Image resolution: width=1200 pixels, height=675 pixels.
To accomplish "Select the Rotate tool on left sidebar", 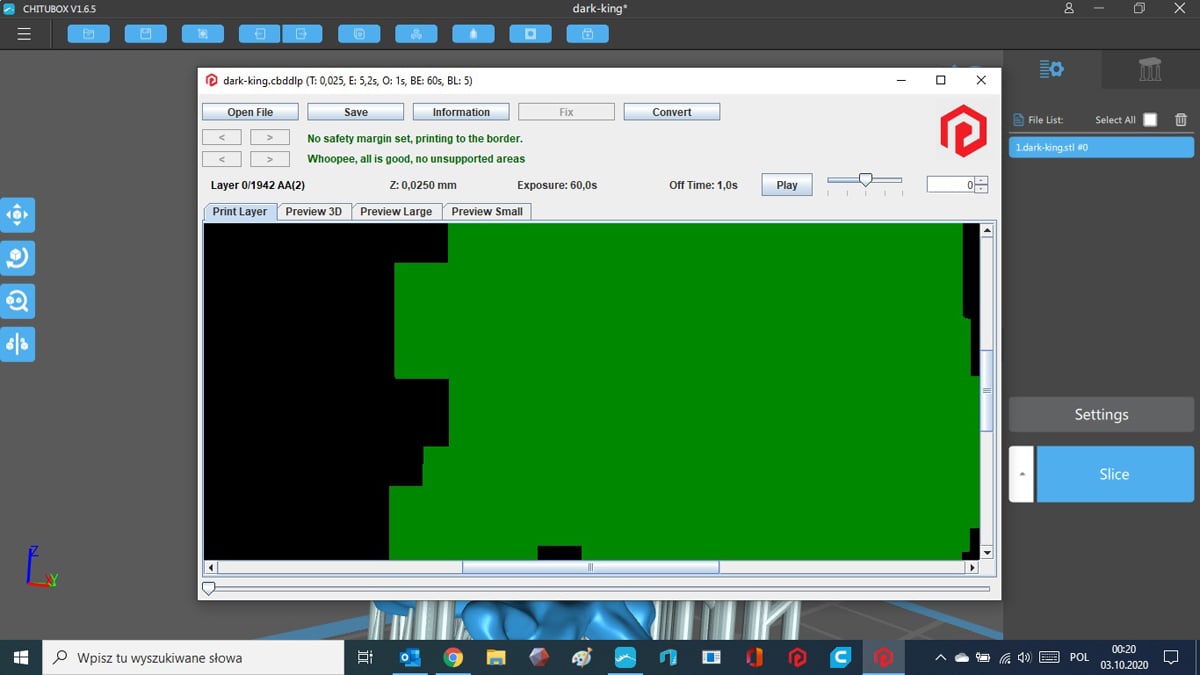I will (x=18, y=258).
